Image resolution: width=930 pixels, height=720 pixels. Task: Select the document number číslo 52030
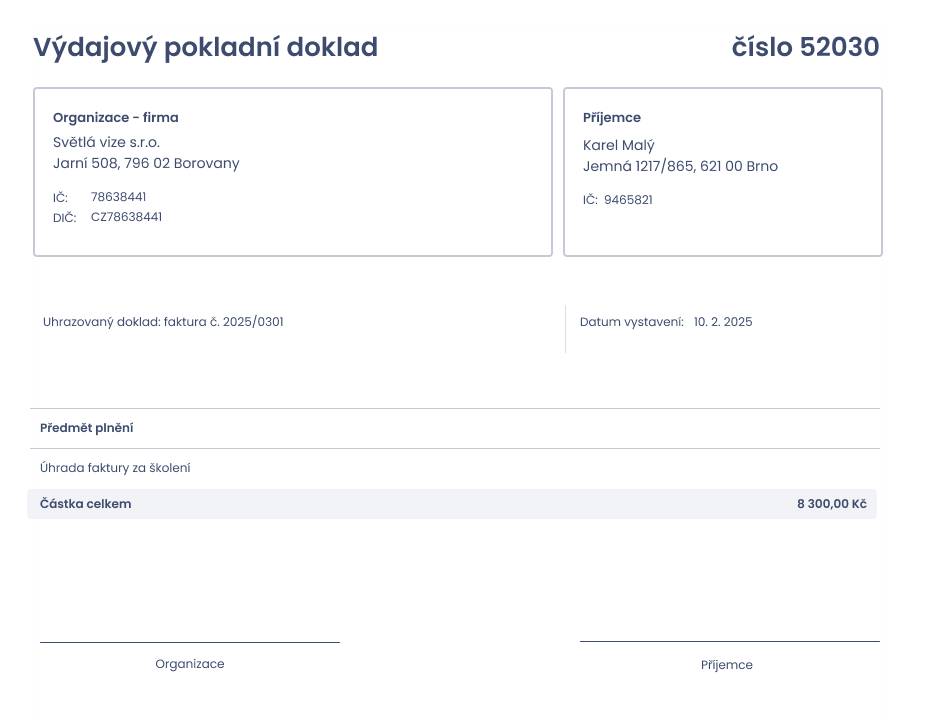point(805,47)
